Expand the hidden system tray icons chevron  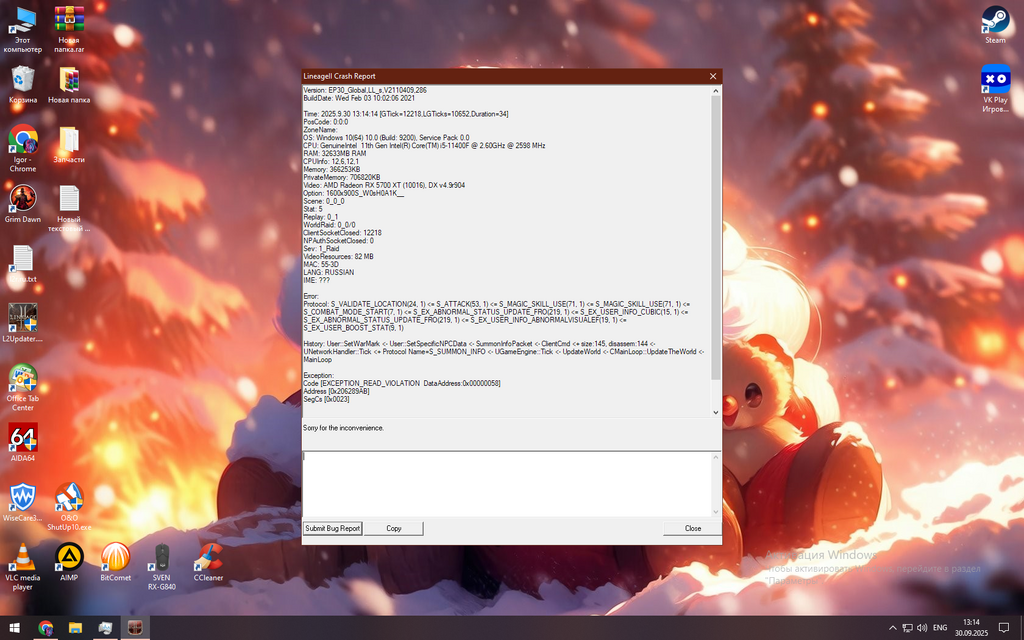coord(893,628)
